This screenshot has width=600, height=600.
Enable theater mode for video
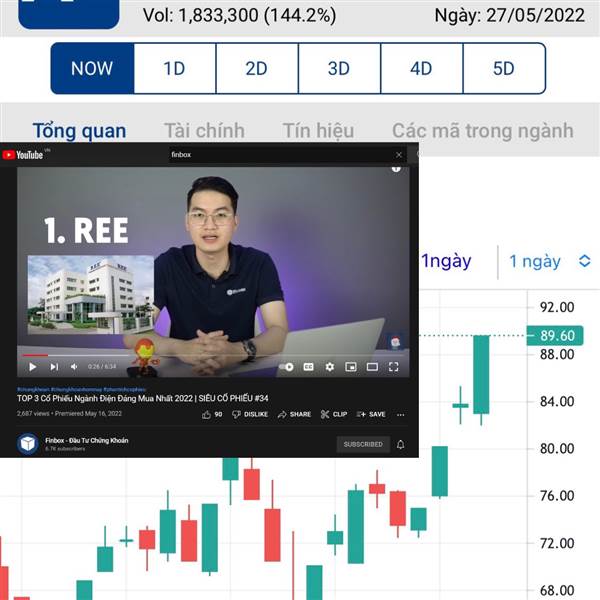point(372,367)
